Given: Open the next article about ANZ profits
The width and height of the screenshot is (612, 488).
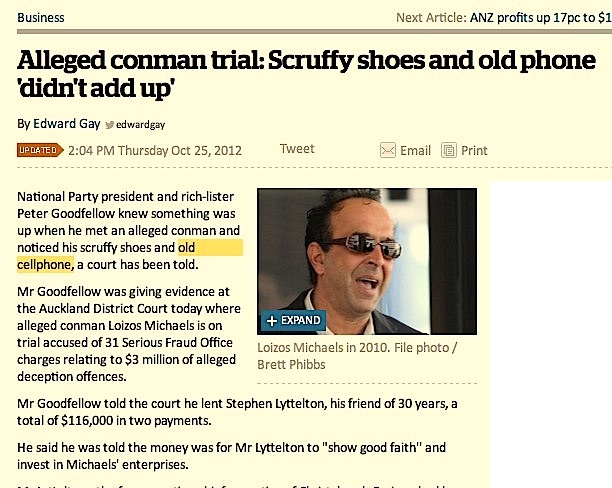Looking at the screenshot, I should point(541,18).
